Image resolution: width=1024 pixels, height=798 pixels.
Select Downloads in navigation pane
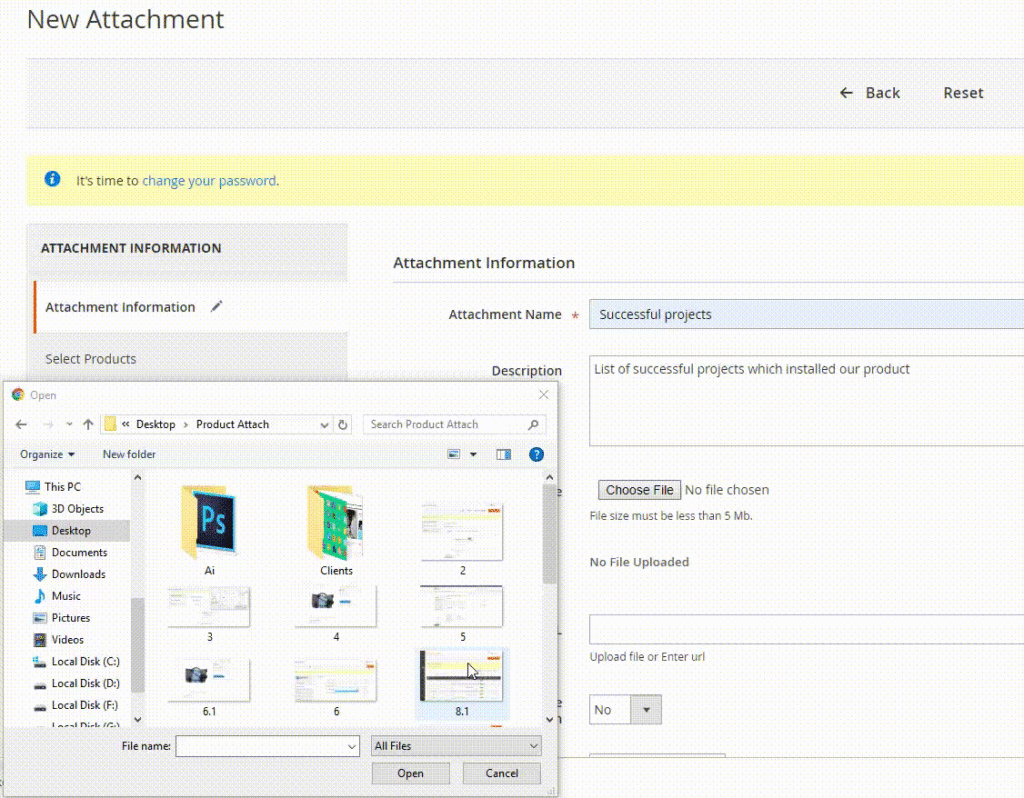click(x=78, y=574)
